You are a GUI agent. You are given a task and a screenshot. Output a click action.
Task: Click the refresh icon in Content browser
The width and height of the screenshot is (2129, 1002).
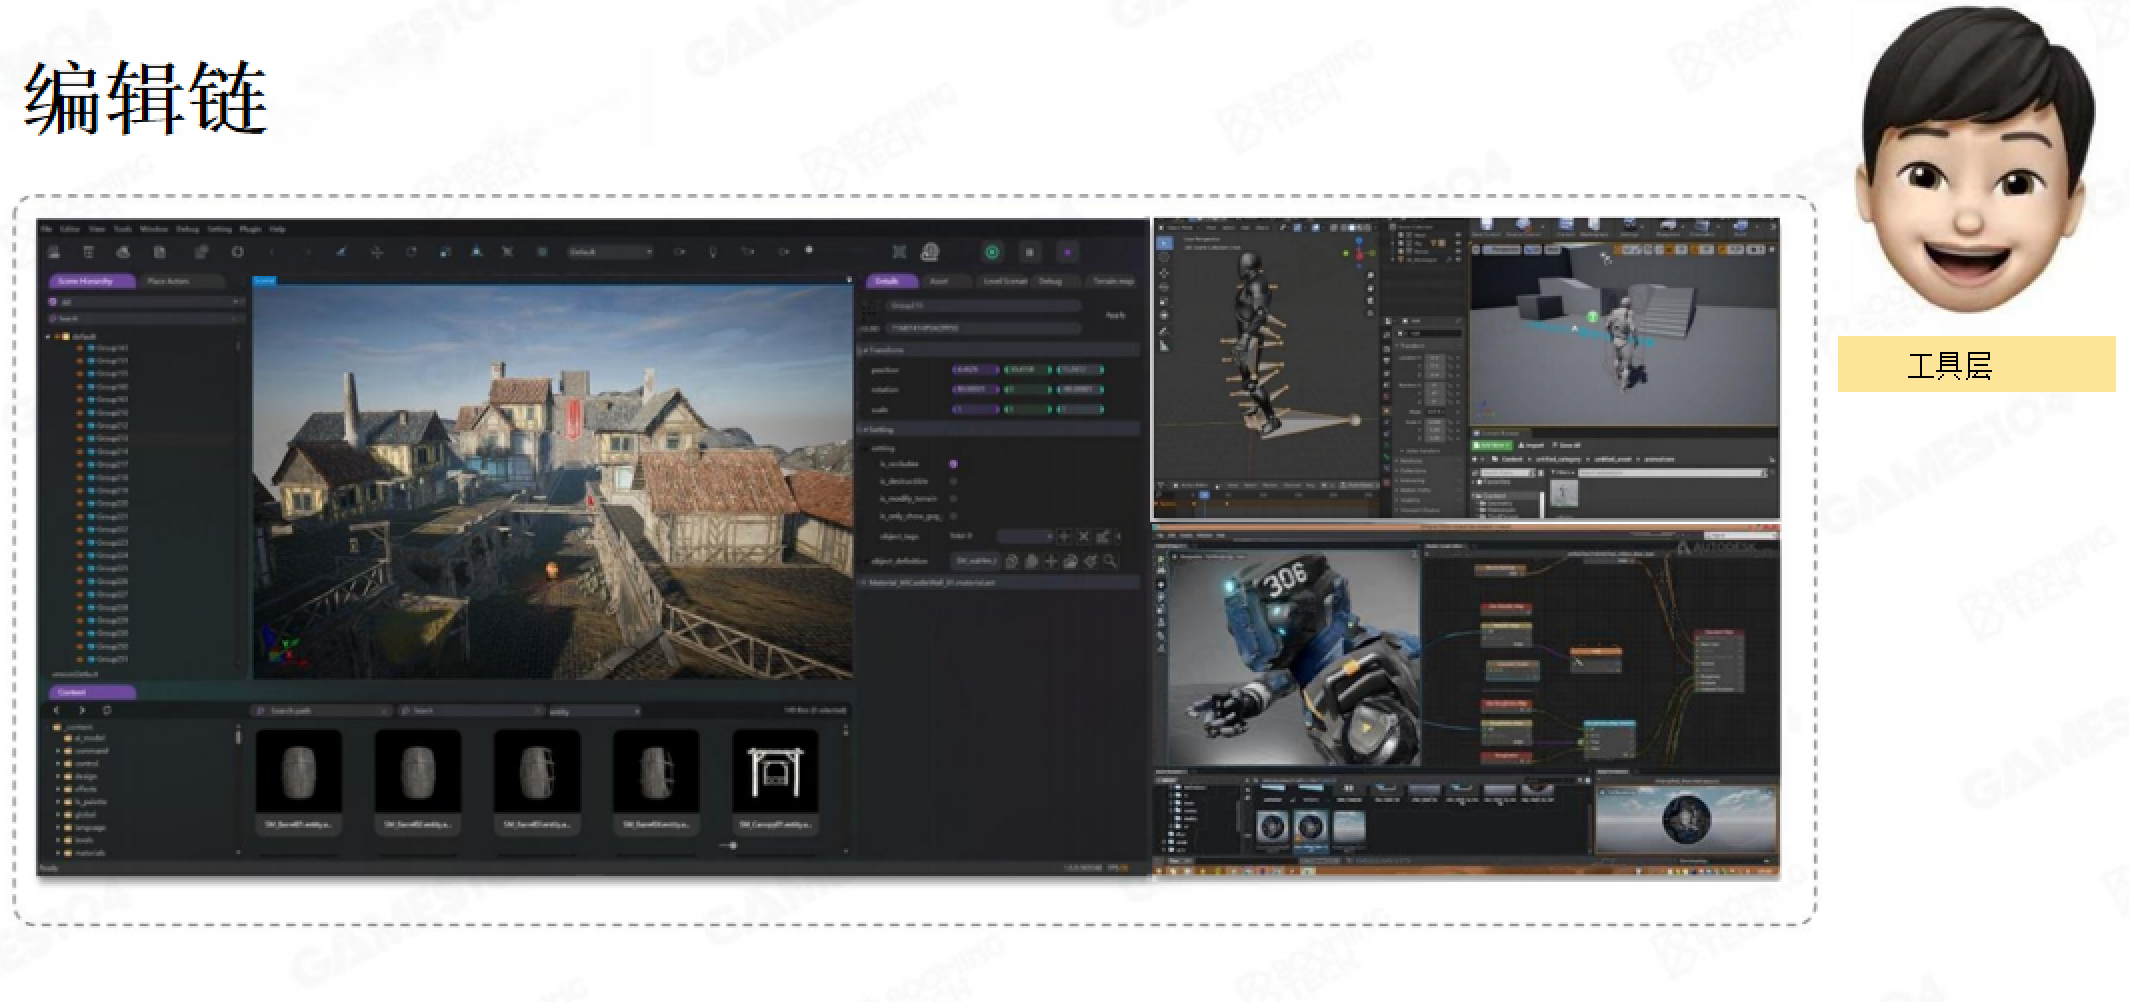tap(106, 711)
